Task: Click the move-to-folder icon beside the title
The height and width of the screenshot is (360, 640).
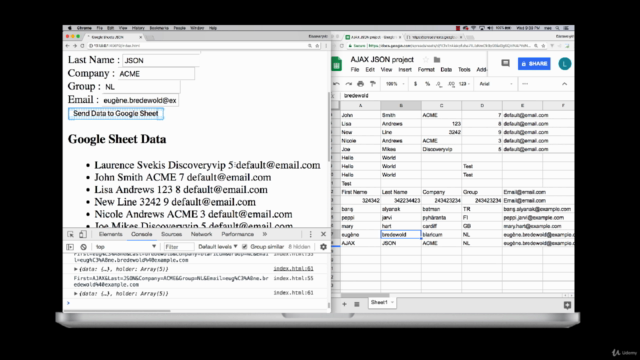Action: (x=437, y=60)
